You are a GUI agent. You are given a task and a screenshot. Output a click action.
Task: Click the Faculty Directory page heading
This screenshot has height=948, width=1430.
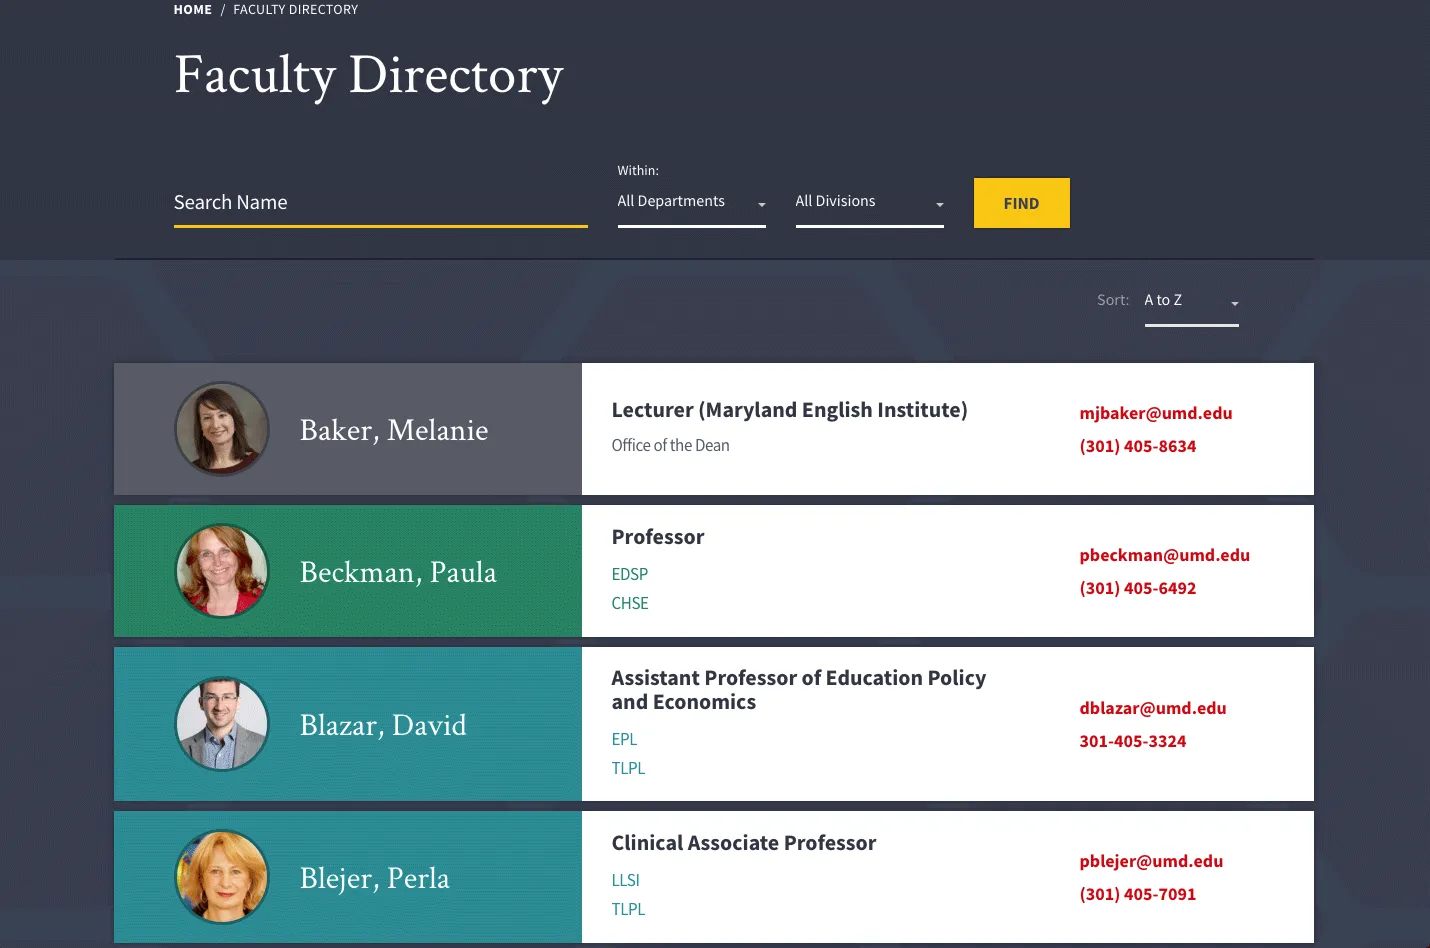pos(368,75)
